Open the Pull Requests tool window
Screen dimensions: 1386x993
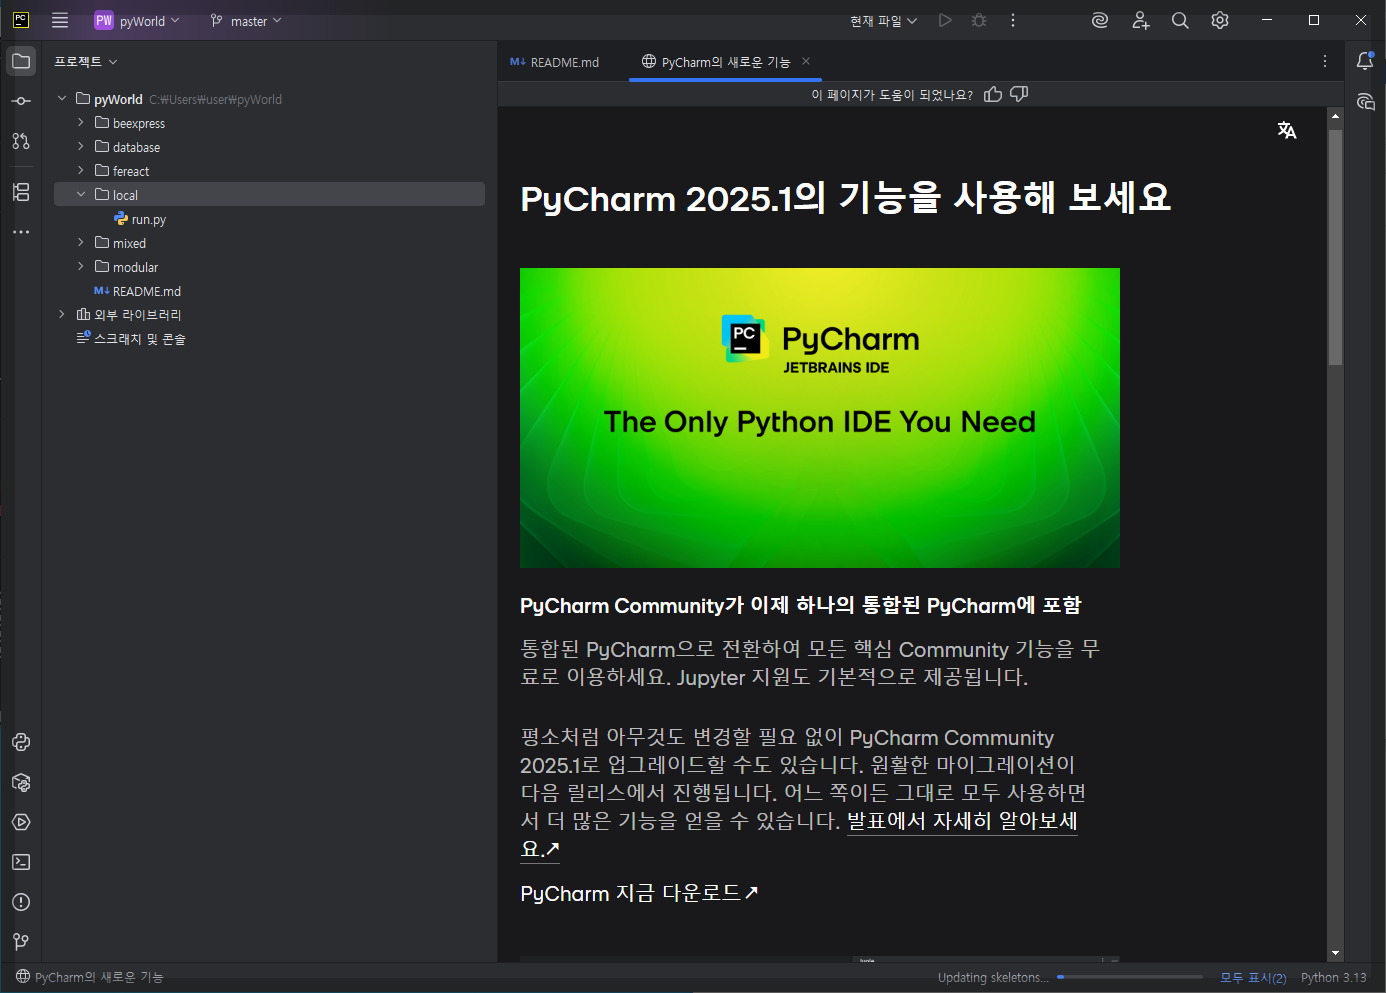[x=21, y=141]
